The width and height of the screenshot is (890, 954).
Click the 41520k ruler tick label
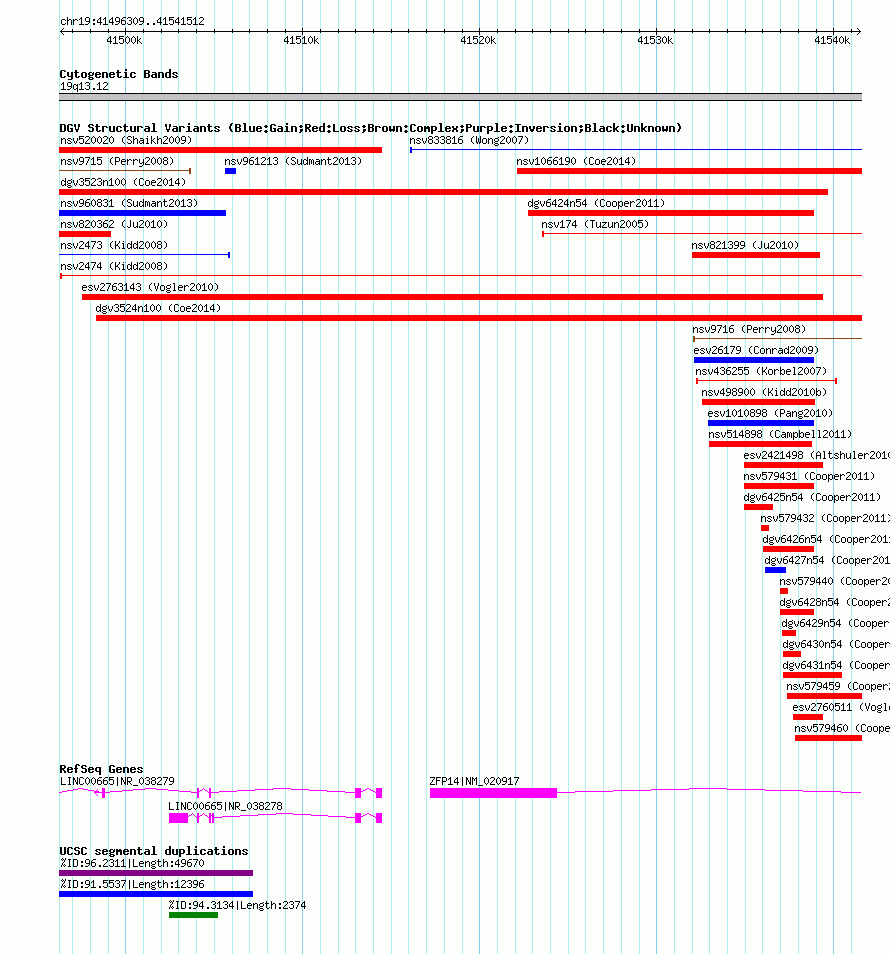click(x=478, y=40)
